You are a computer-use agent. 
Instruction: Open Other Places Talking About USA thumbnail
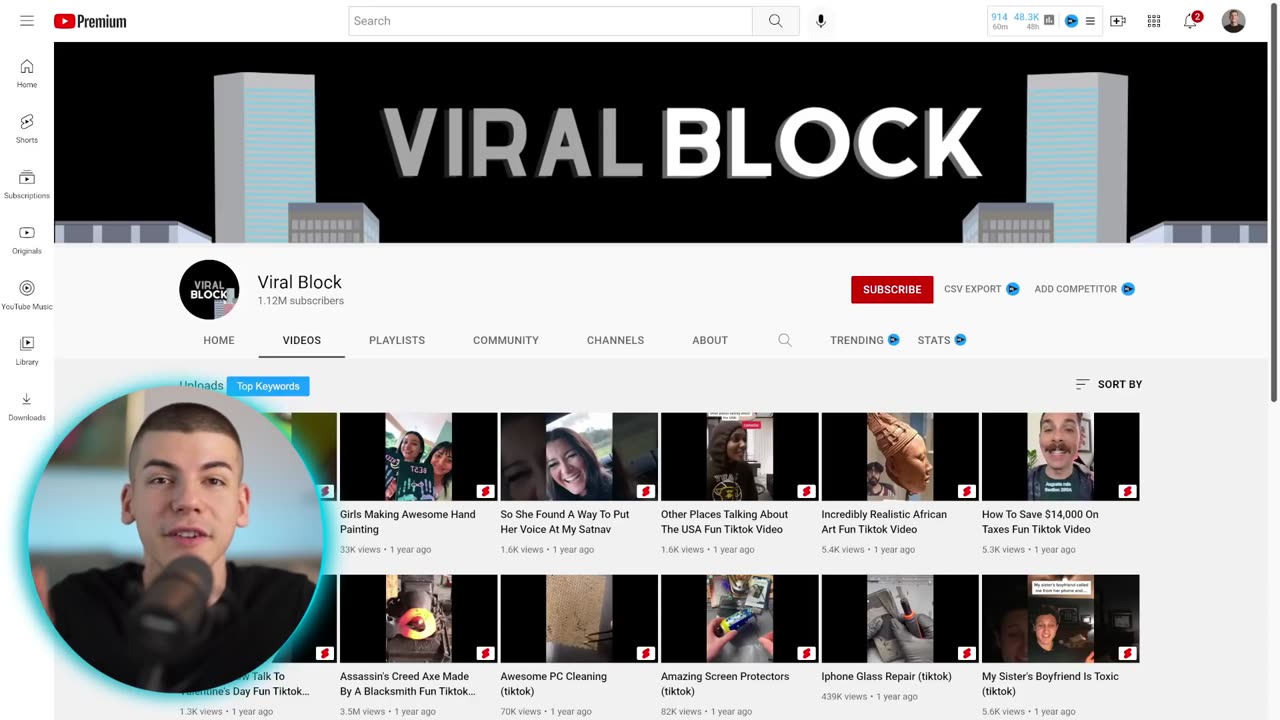pyautogui.click(x=739, y=457)
